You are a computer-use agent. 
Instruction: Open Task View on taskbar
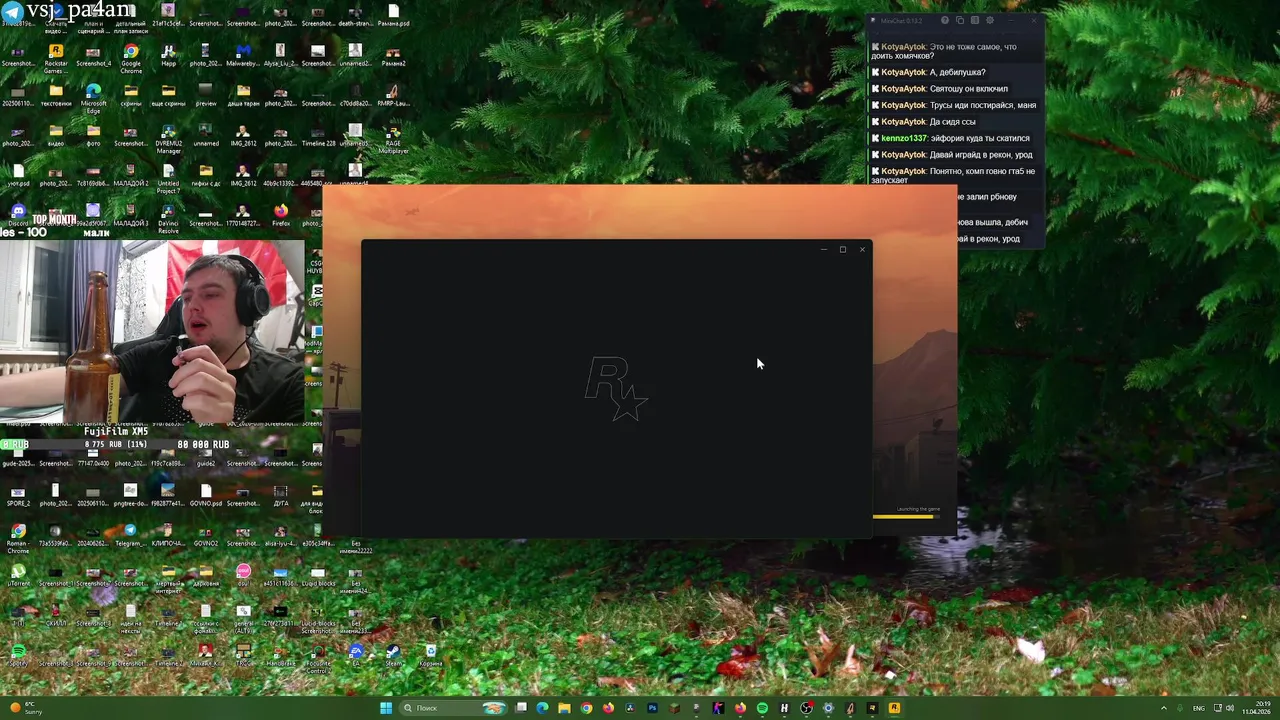tap(521, 708)
